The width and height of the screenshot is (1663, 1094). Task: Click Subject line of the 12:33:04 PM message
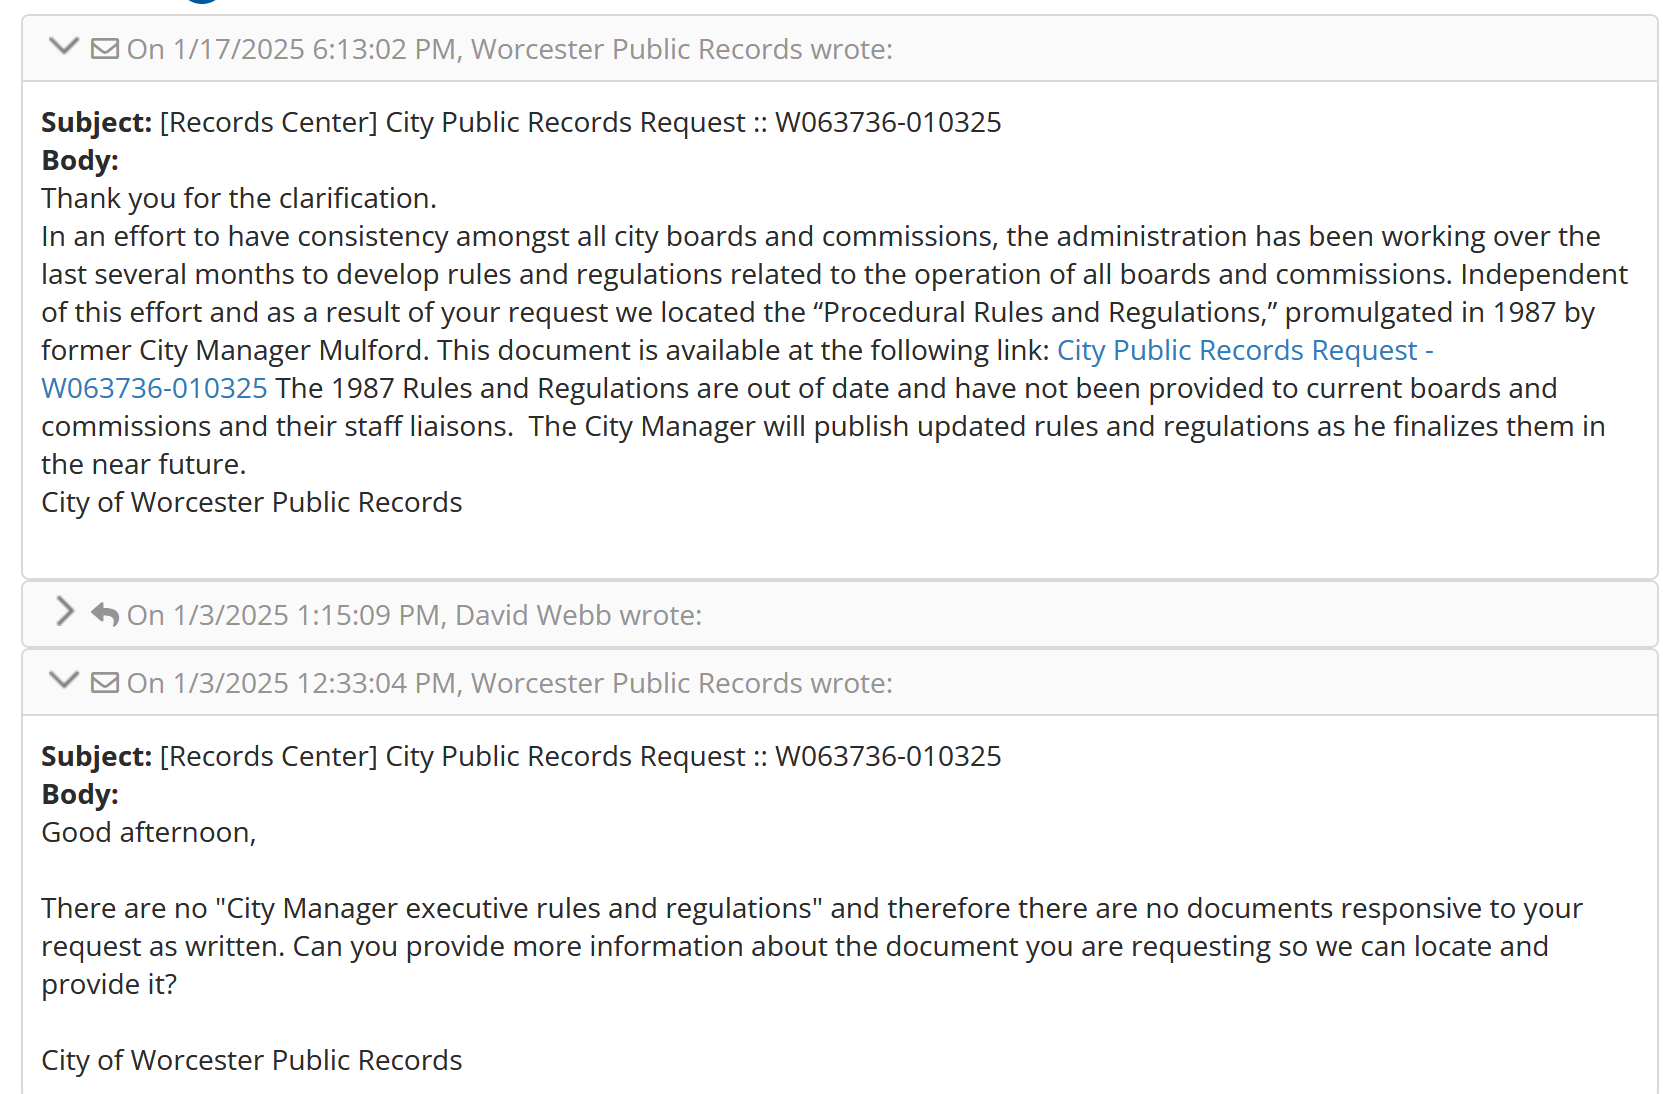(x=520, y=756)
